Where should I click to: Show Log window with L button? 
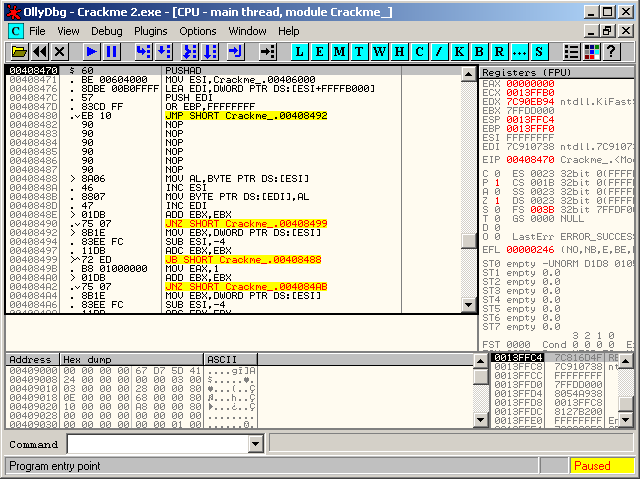(x=299, y=52)
